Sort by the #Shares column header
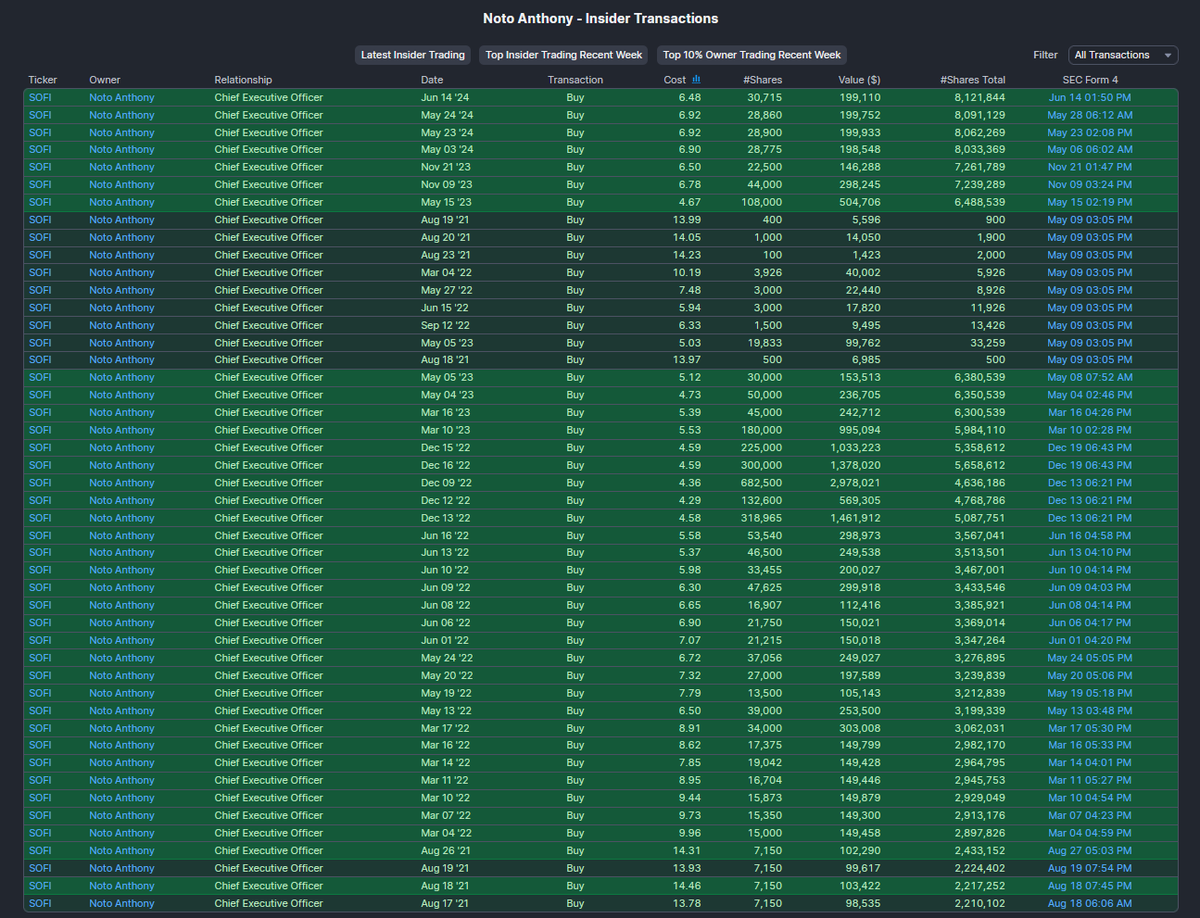This screenshot has height=918, width=1200. pos(763,80)
